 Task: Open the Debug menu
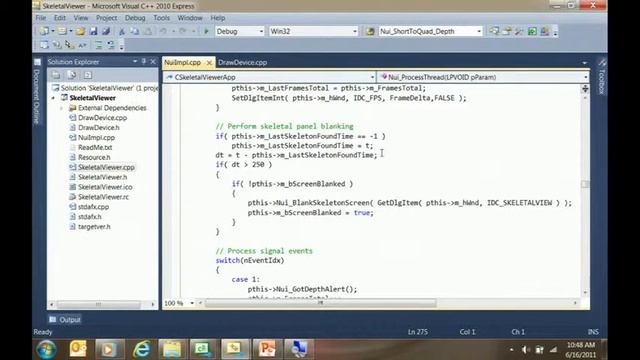[x=135, y=18]
